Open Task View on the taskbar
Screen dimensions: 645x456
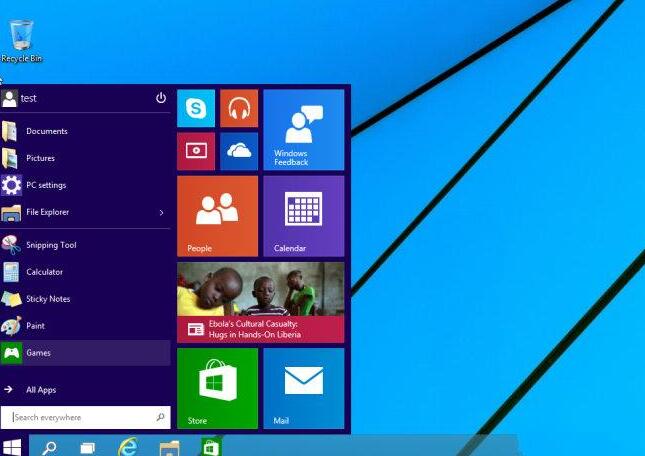click(88, 448)
